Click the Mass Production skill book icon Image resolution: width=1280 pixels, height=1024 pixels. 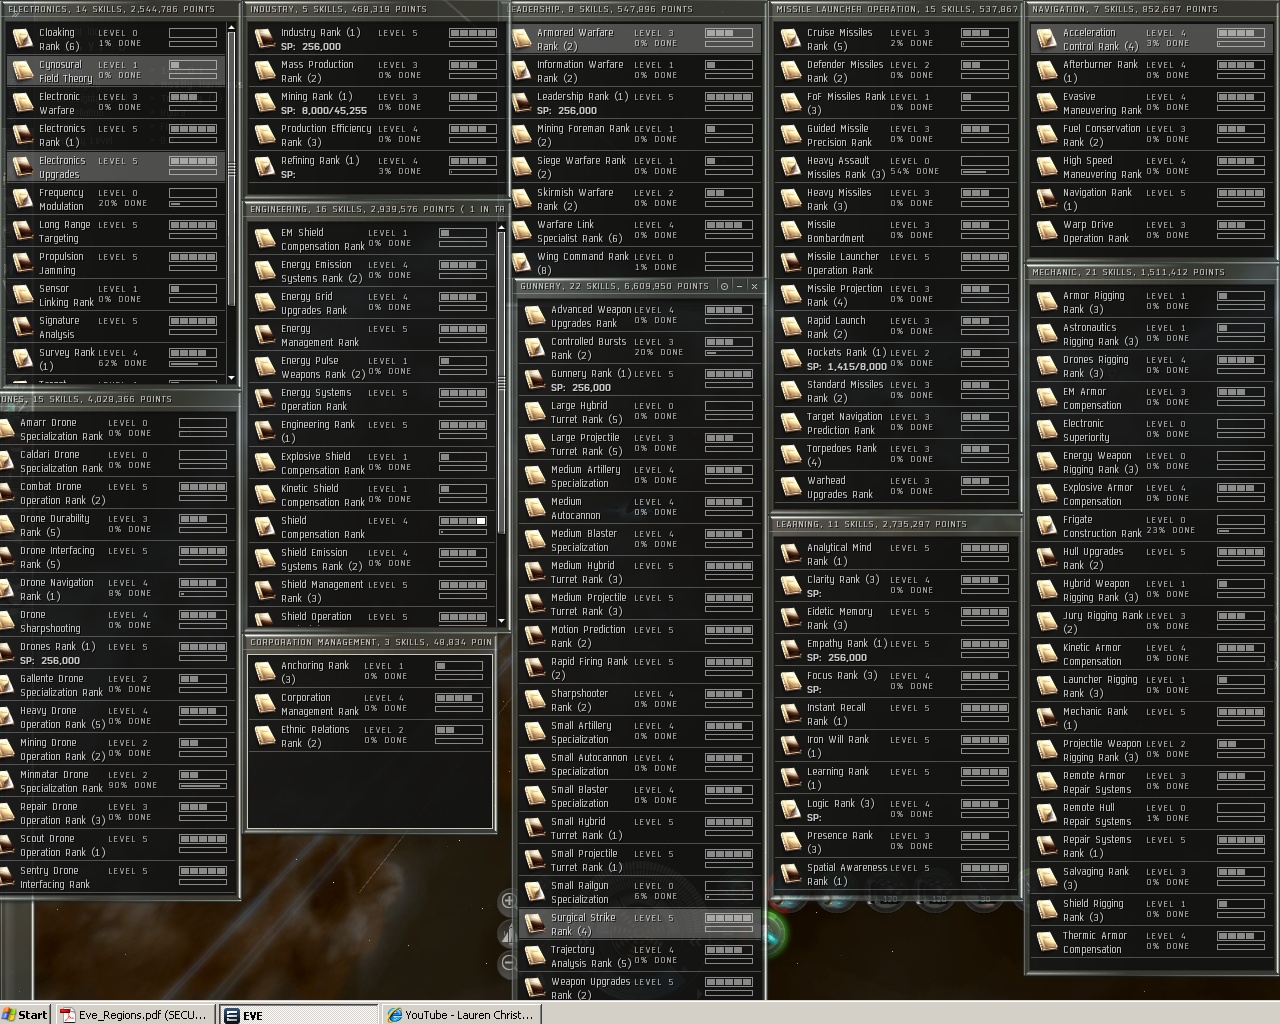point(265,71)
